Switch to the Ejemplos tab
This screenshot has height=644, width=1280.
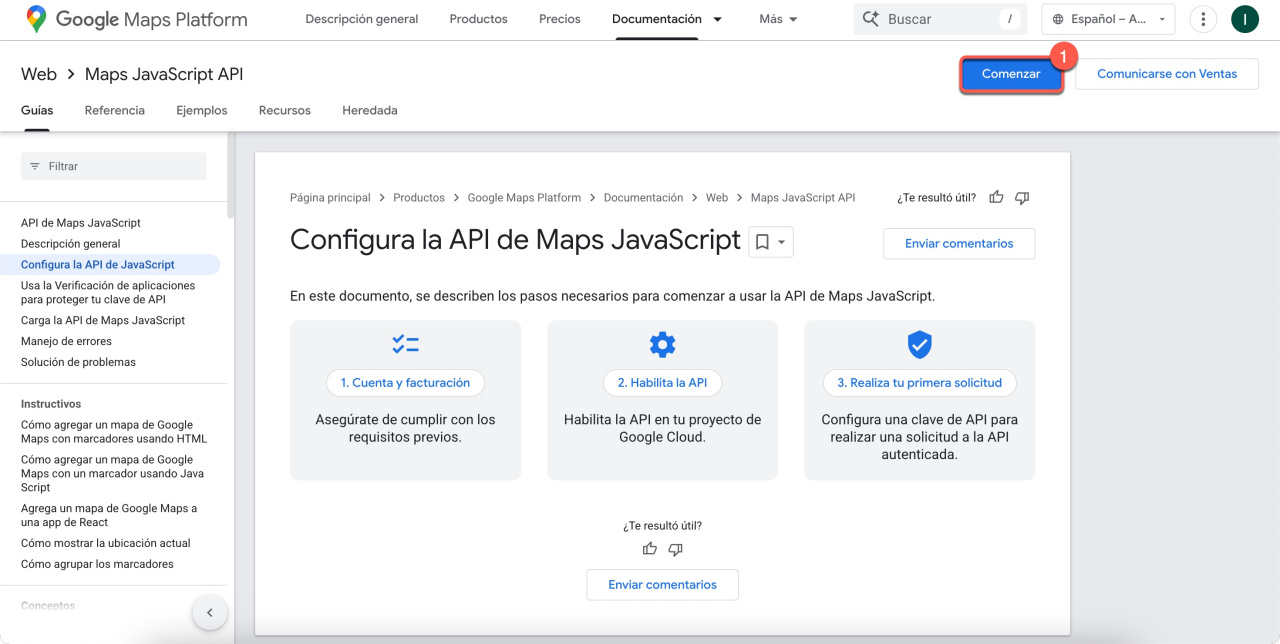pyautogui.click(x=202, y=110)
